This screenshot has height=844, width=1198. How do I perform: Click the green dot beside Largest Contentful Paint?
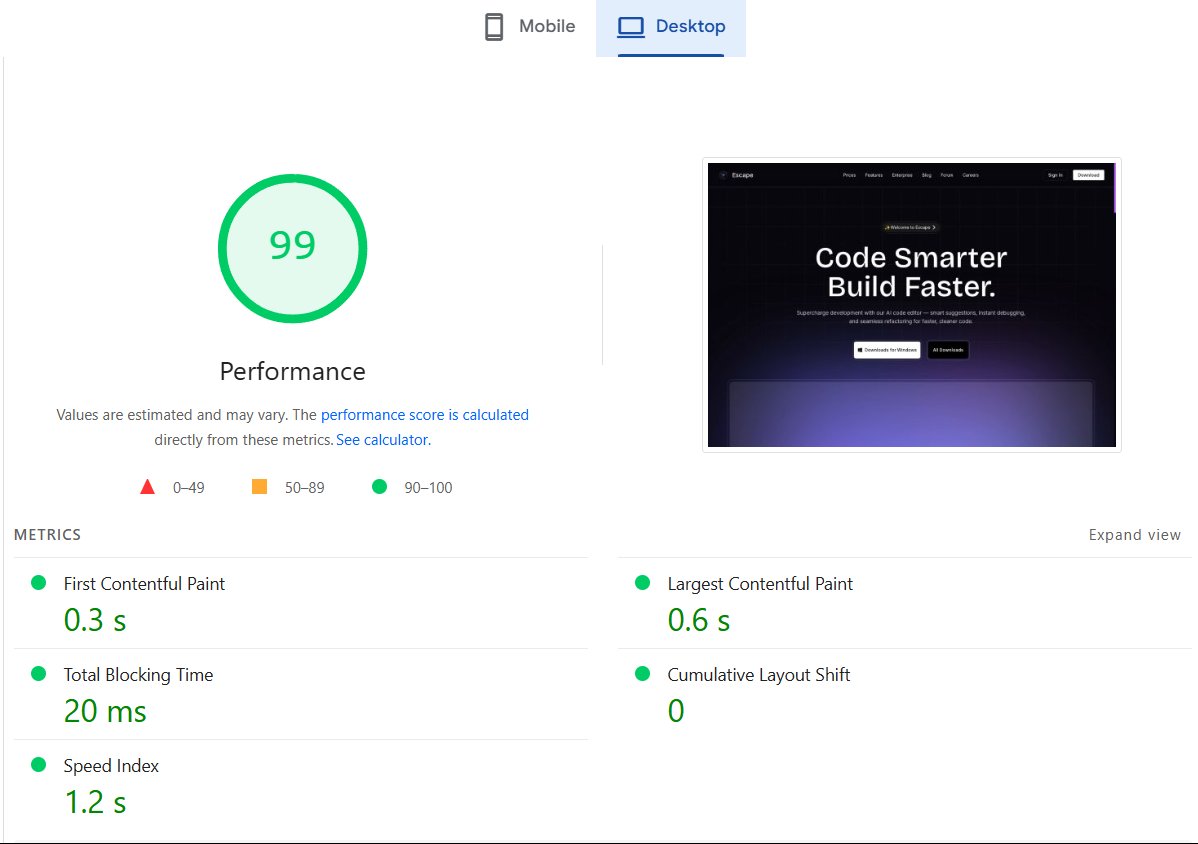coord(643,583)
